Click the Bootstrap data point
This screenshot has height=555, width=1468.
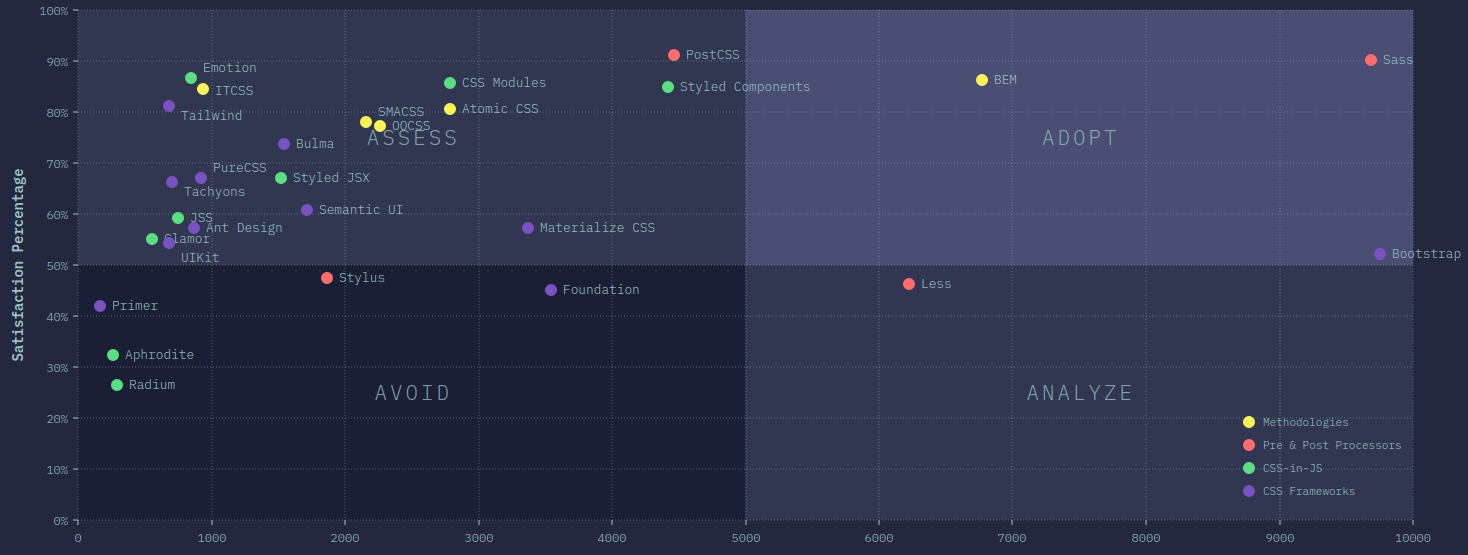[1380, 254]
